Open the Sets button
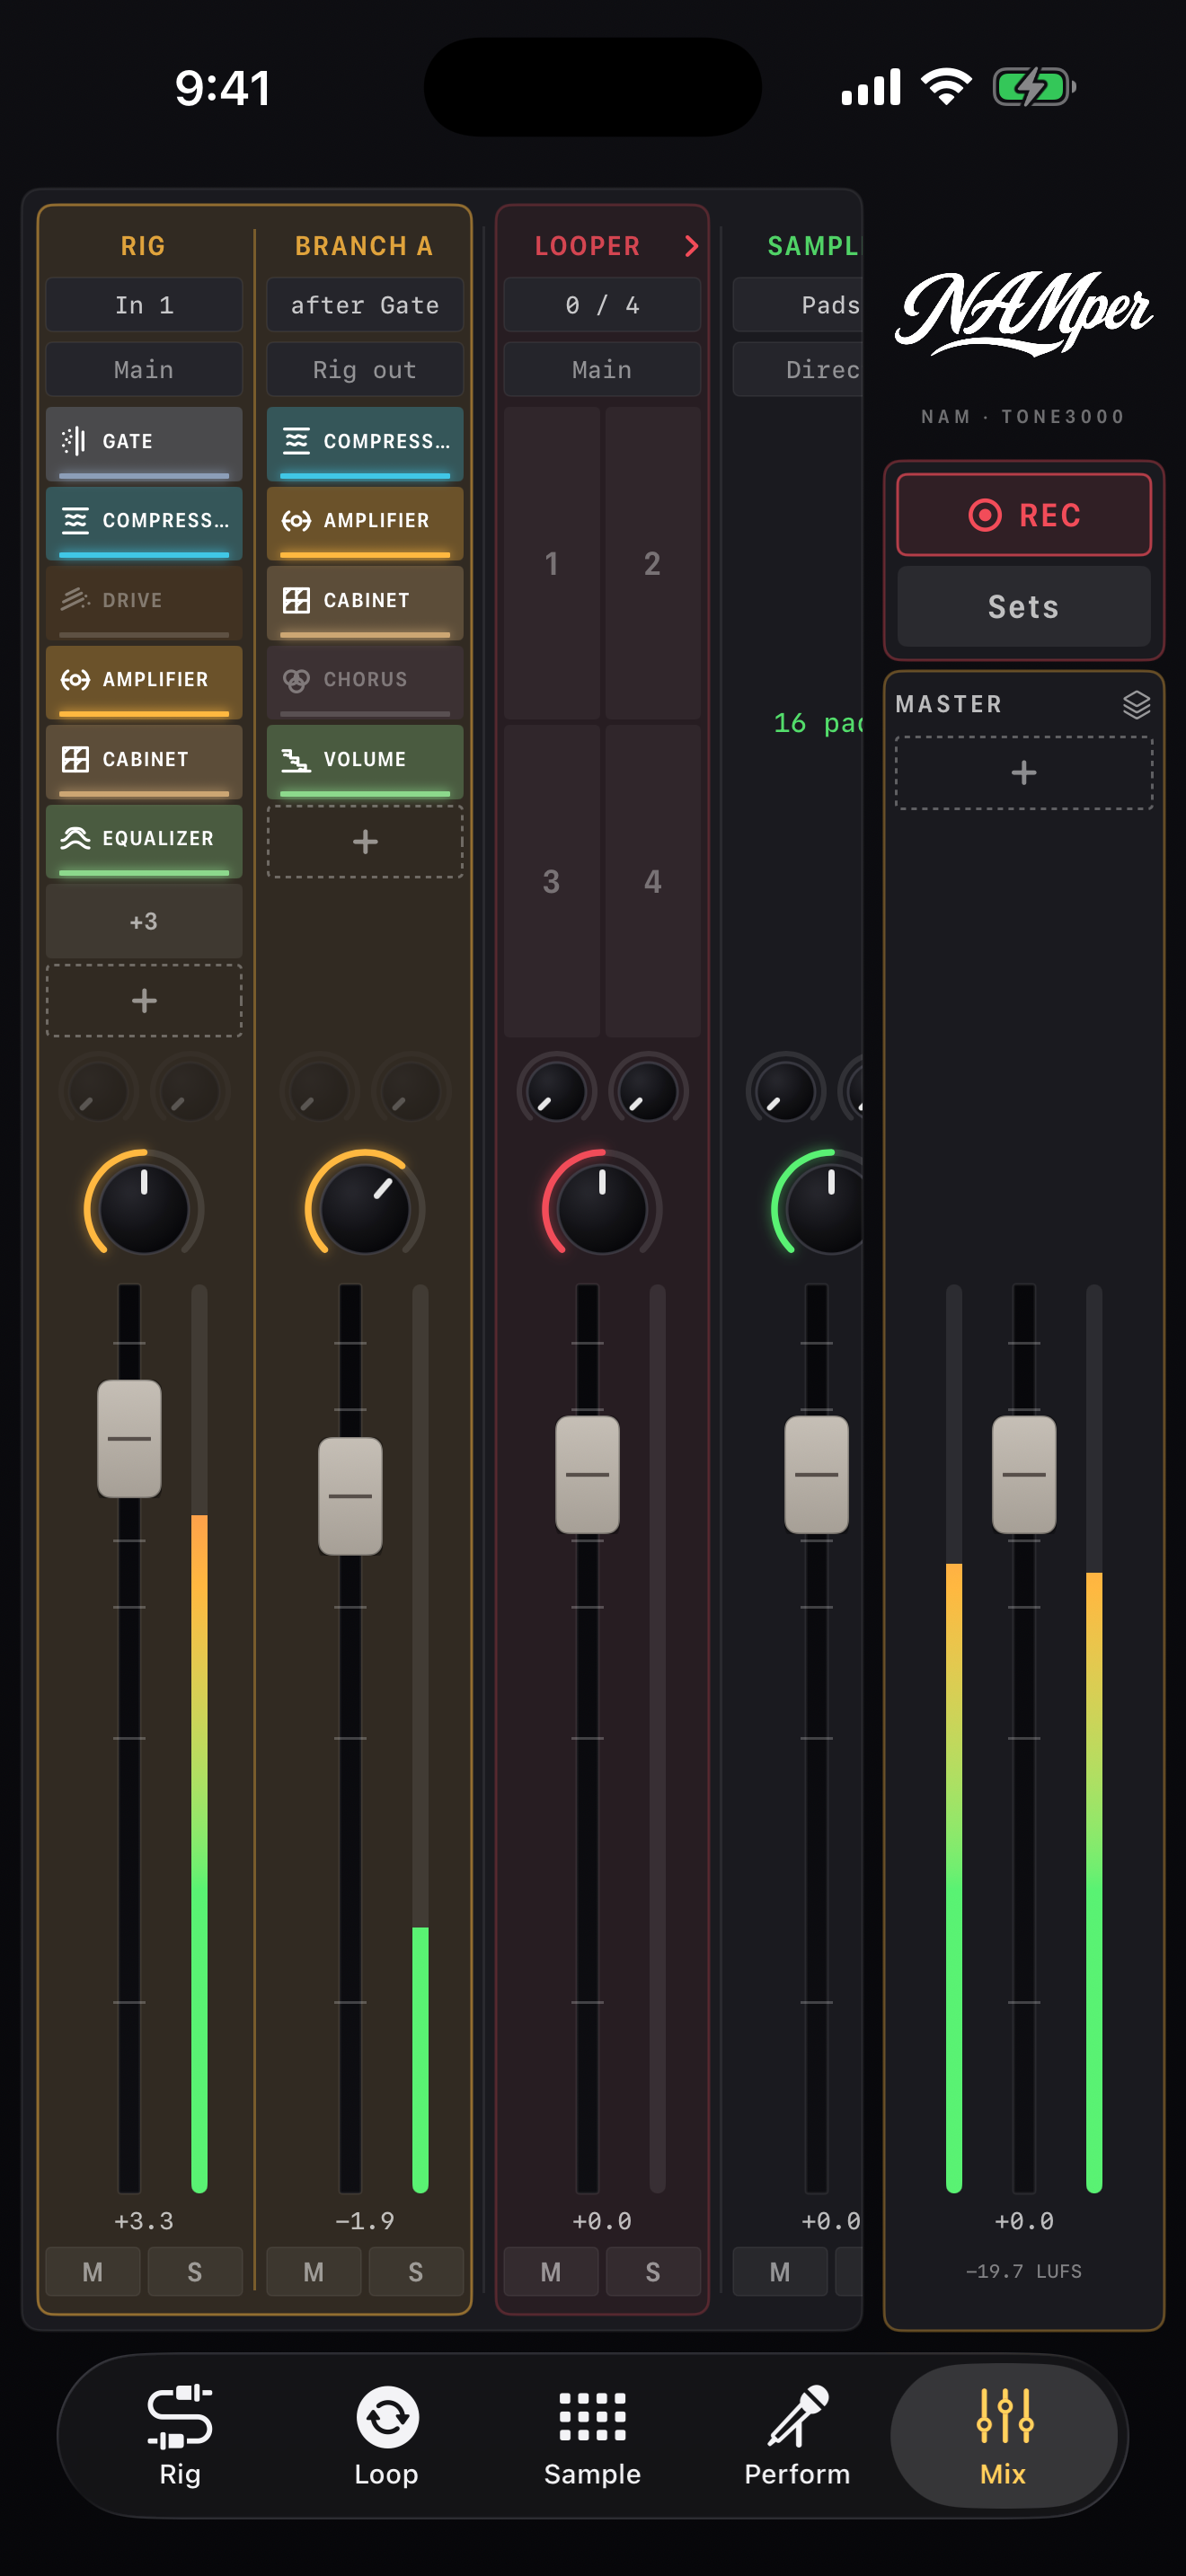The height and width of the screenshot is (2576, 1186). click(x=1024, y=607)
